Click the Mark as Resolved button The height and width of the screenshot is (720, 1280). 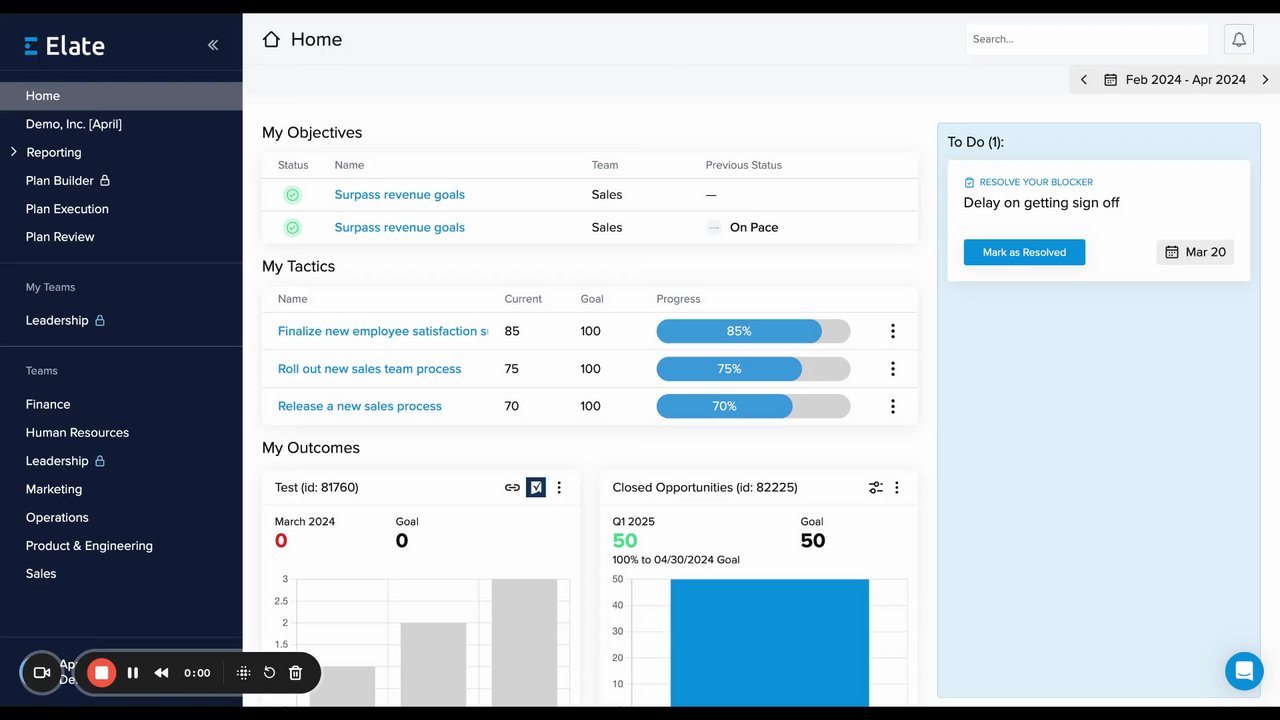point(1024,252)
